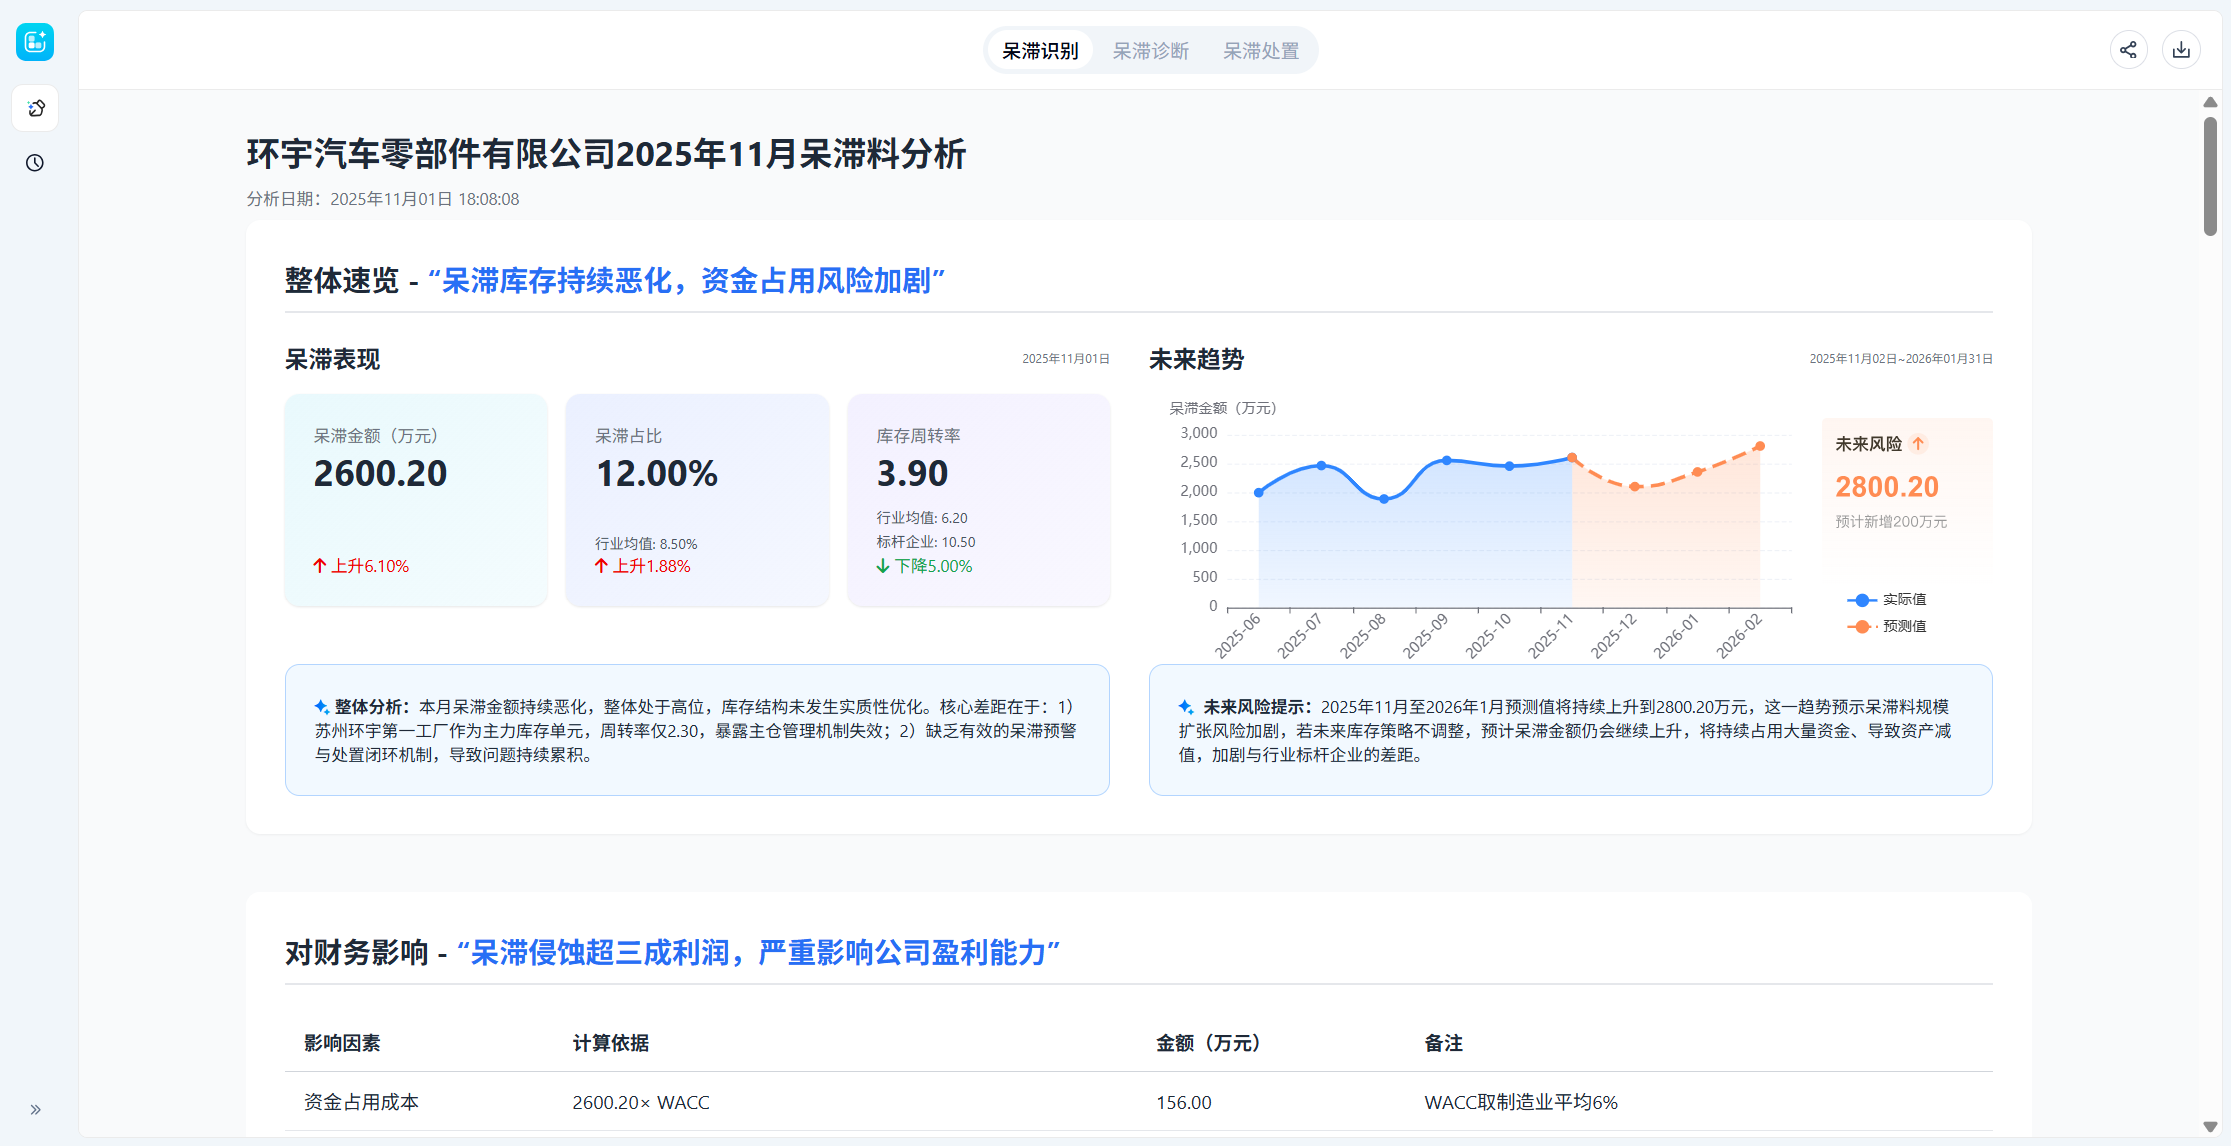The image size is (2231, 1146).
Task: Click the 2025-12 forecast data point
Action: point(1635,487)
